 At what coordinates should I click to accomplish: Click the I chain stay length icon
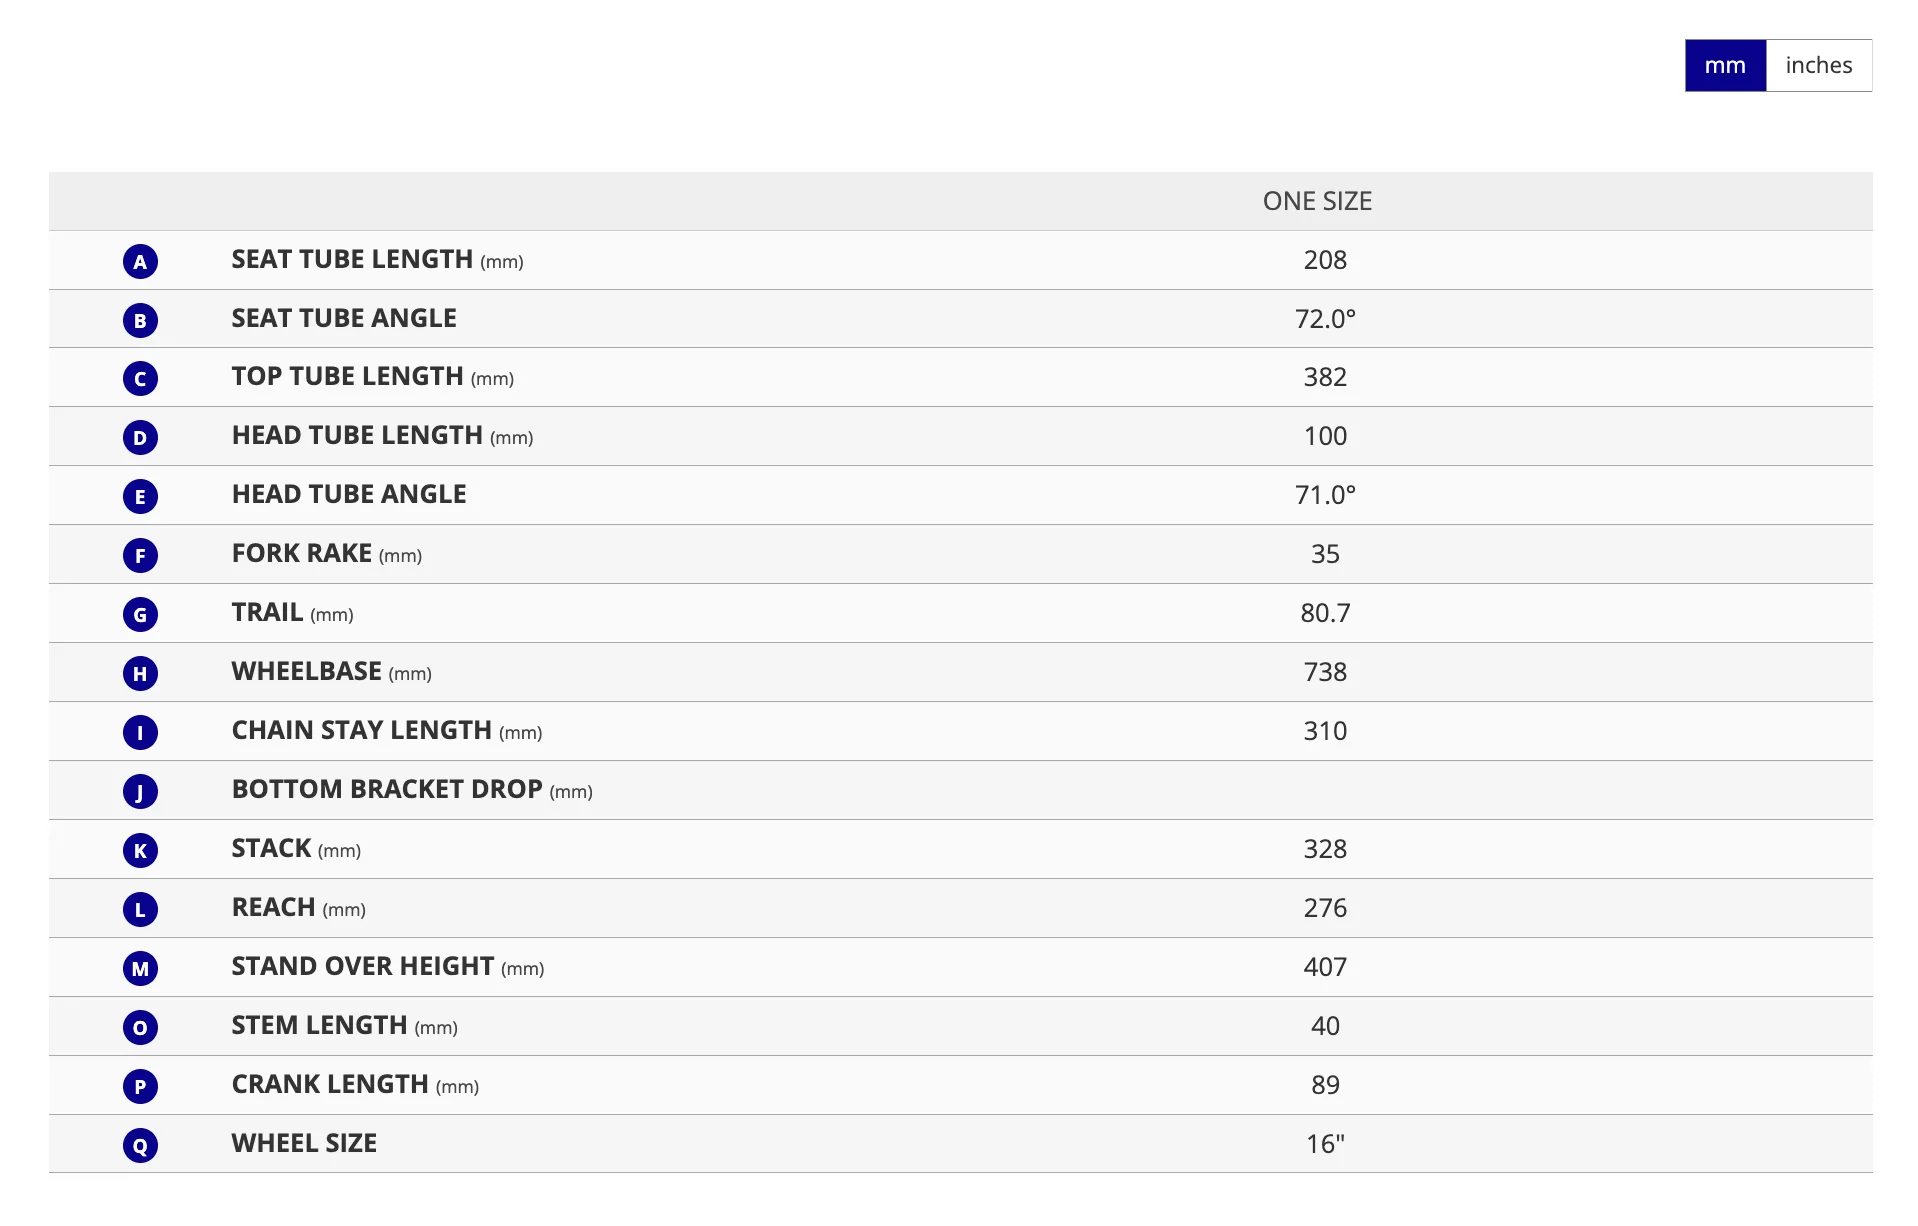[140, 733]
